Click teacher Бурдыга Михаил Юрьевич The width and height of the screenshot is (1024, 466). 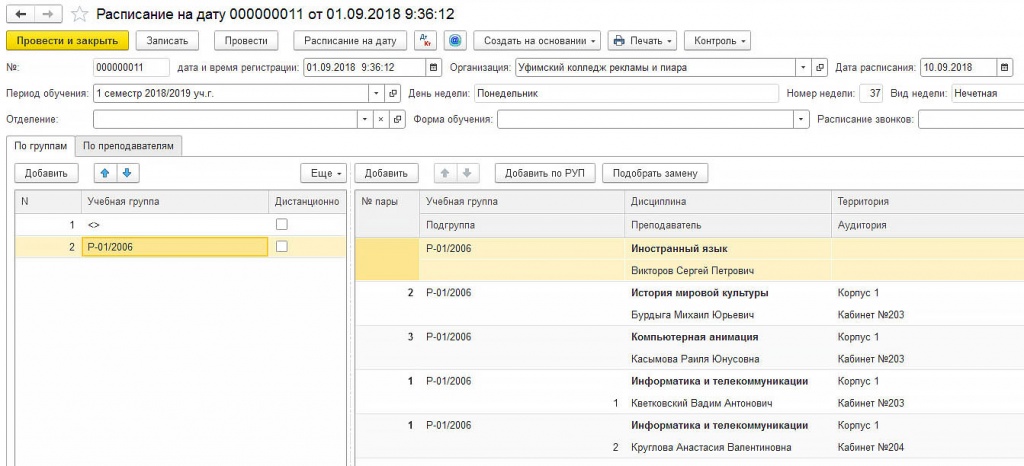[693, 315]
